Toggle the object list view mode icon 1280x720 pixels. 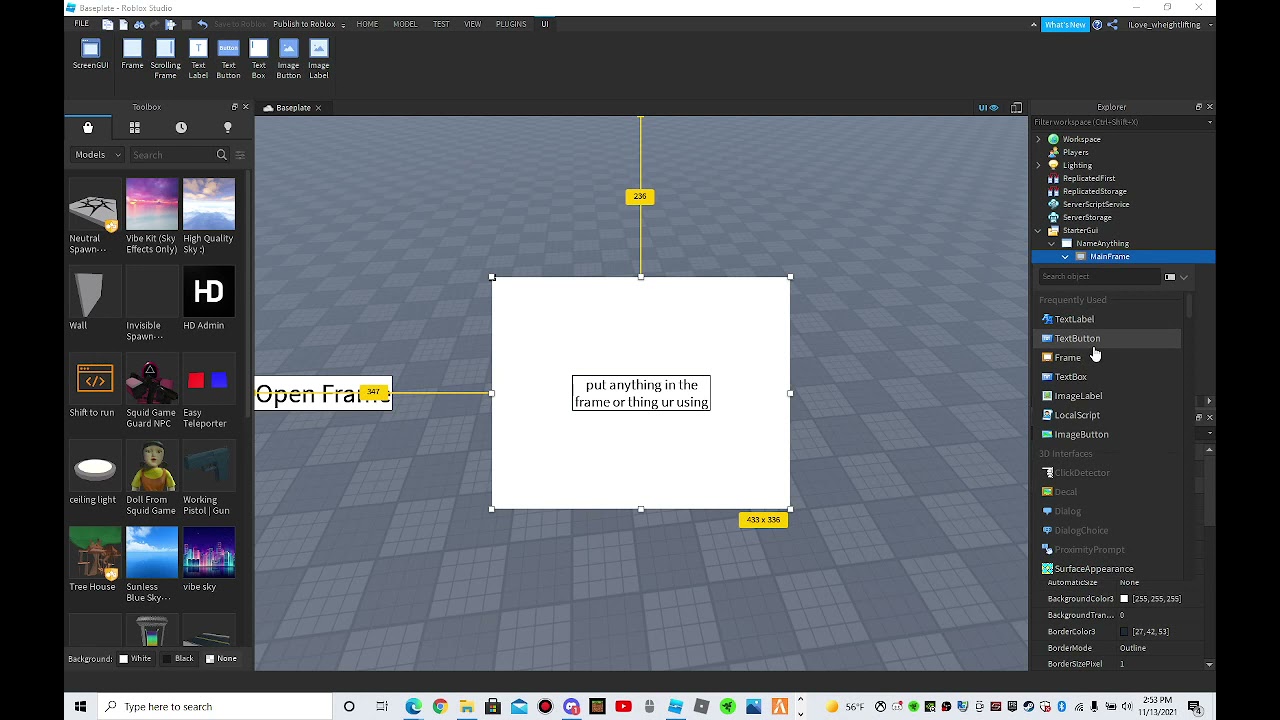[x=1169, y=277]
